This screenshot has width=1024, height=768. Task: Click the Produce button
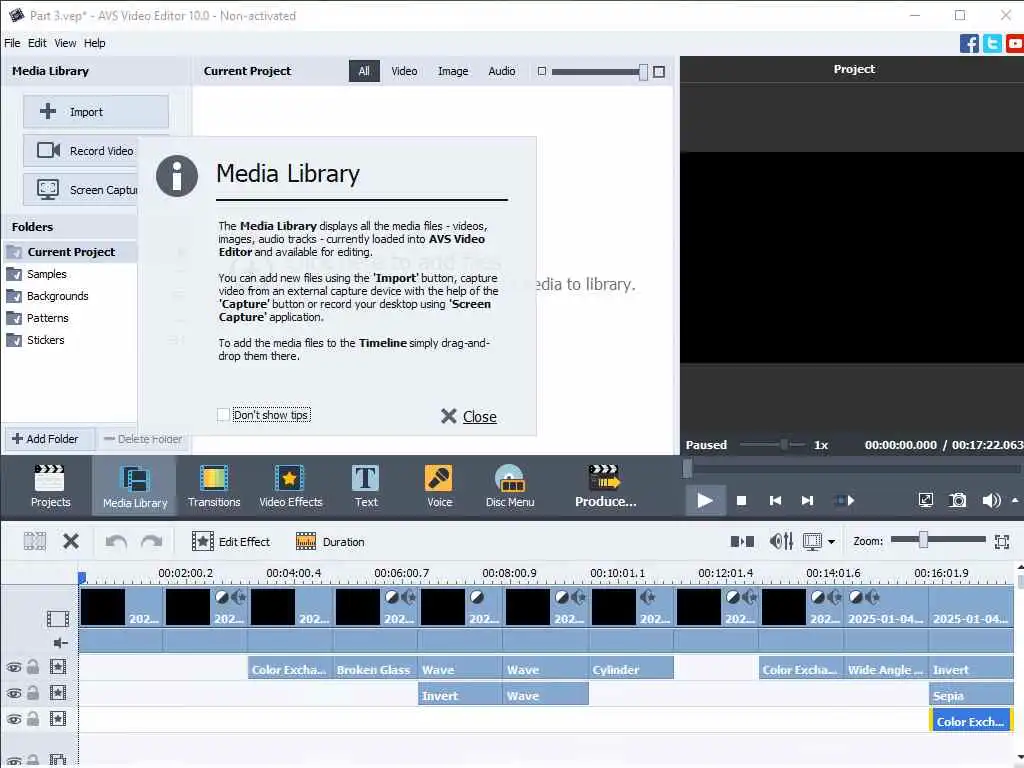[605, 486]
